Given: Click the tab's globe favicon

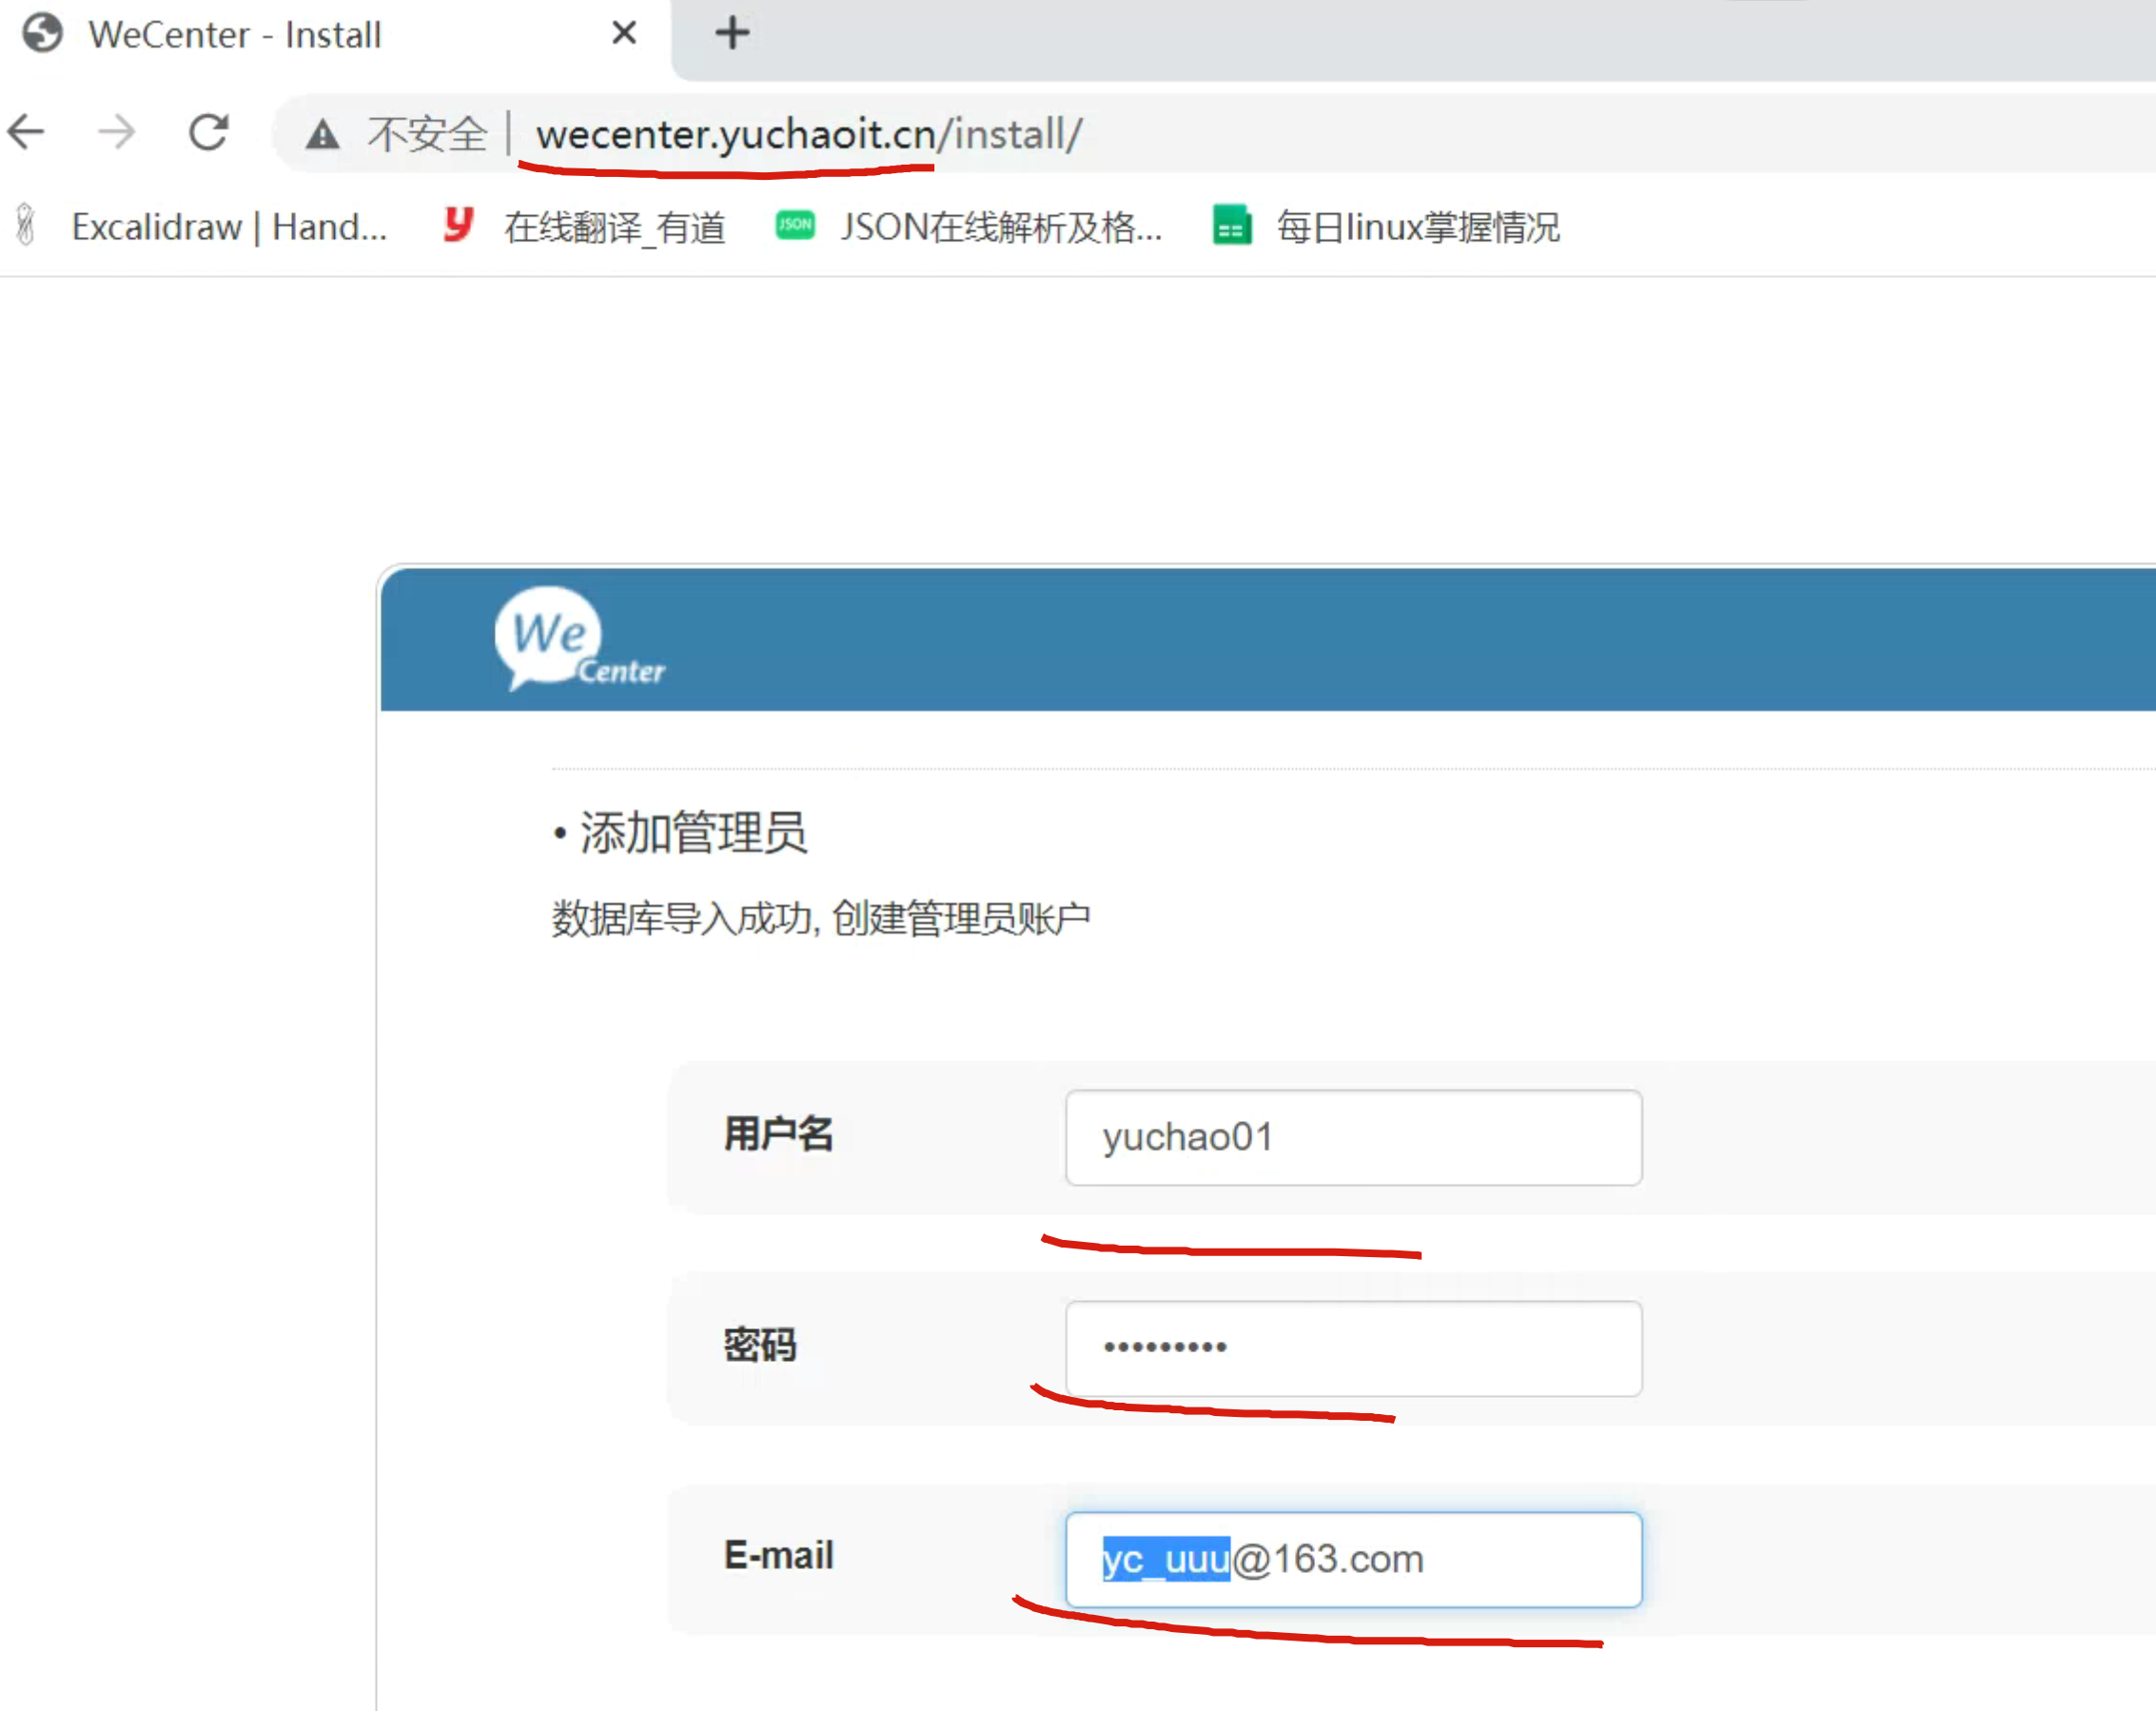Looking at the screenshot, I should pyautogui.click(x=43, y=34).
